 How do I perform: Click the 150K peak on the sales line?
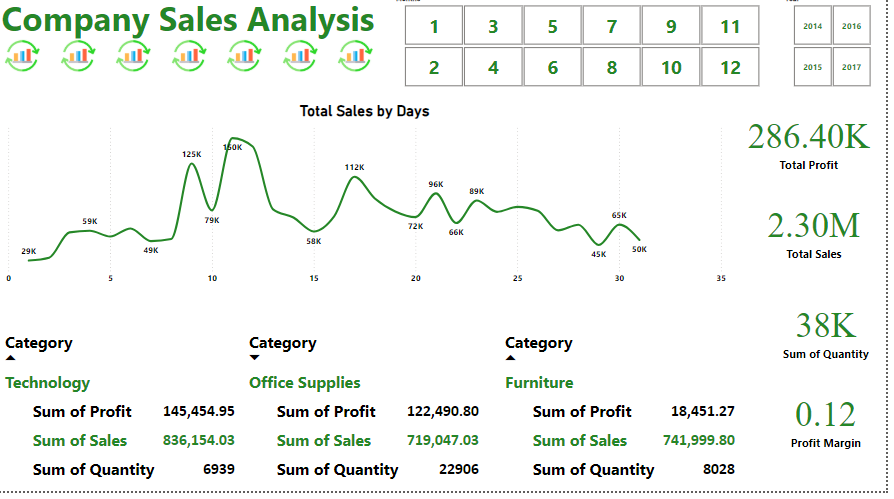(233, 139)
